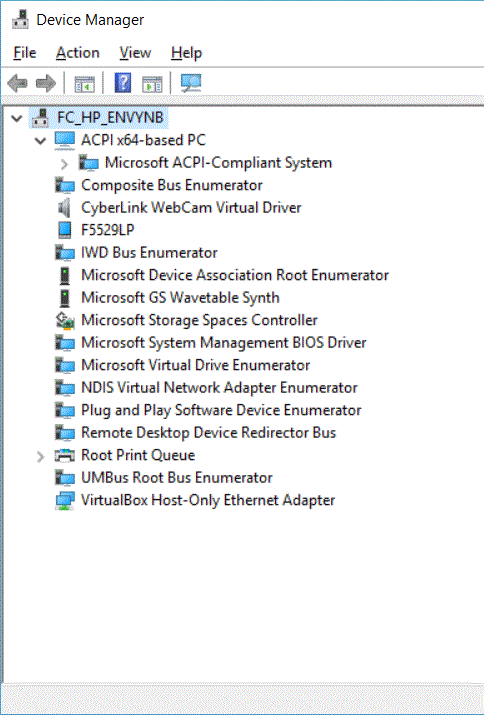The height and width of the screenshot is (715, 484).
Task: Click the ACPI x64-based PC monitor icon
Action: point(65,140)
